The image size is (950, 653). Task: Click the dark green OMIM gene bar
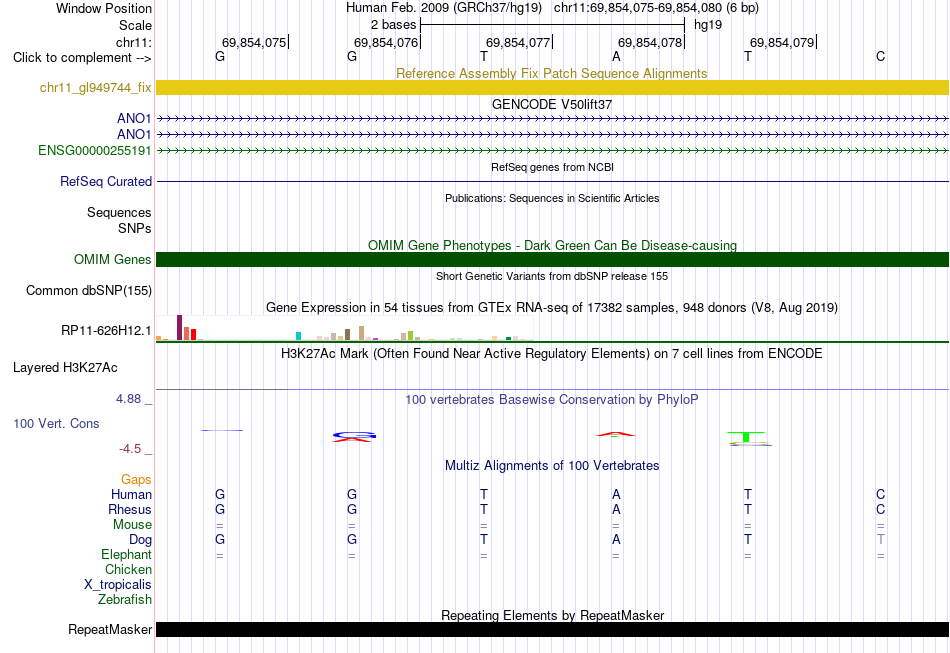coord(552,259)
